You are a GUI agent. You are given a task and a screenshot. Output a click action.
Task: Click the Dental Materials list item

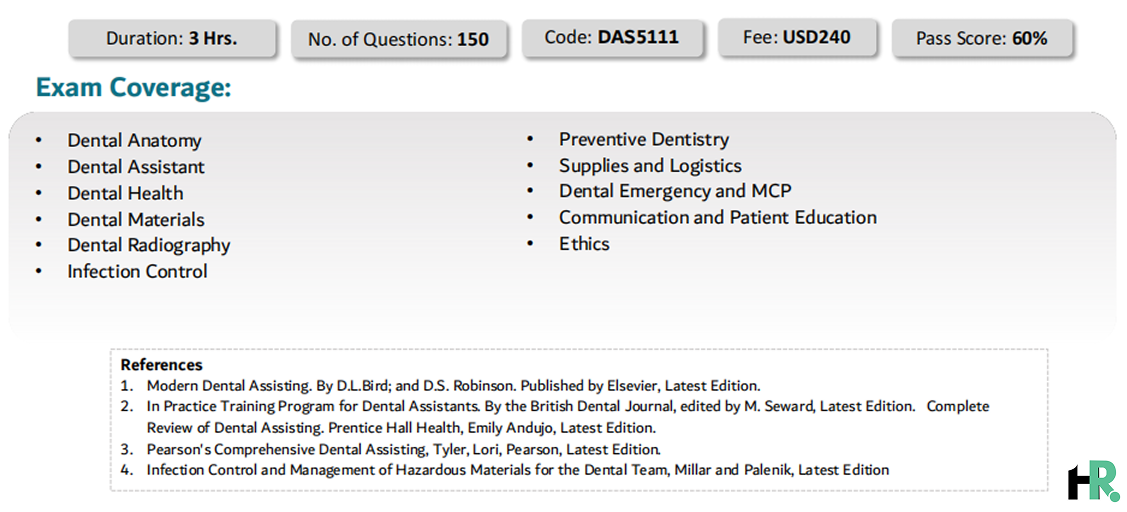[x=136, y=219]
